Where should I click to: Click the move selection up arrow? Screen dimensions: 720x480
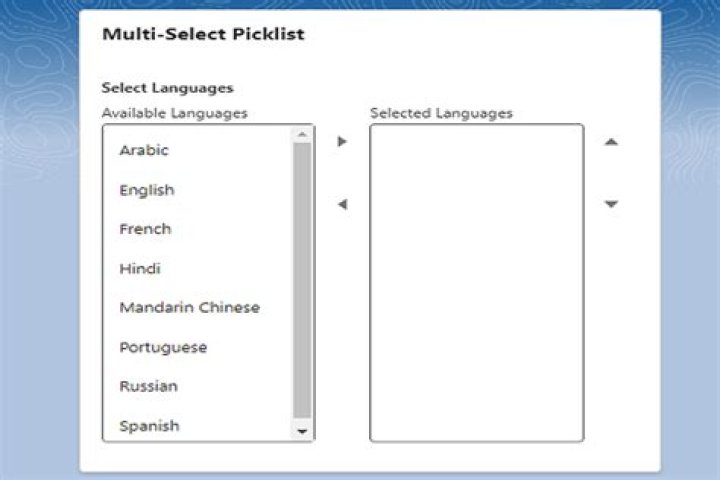(611, 142)
